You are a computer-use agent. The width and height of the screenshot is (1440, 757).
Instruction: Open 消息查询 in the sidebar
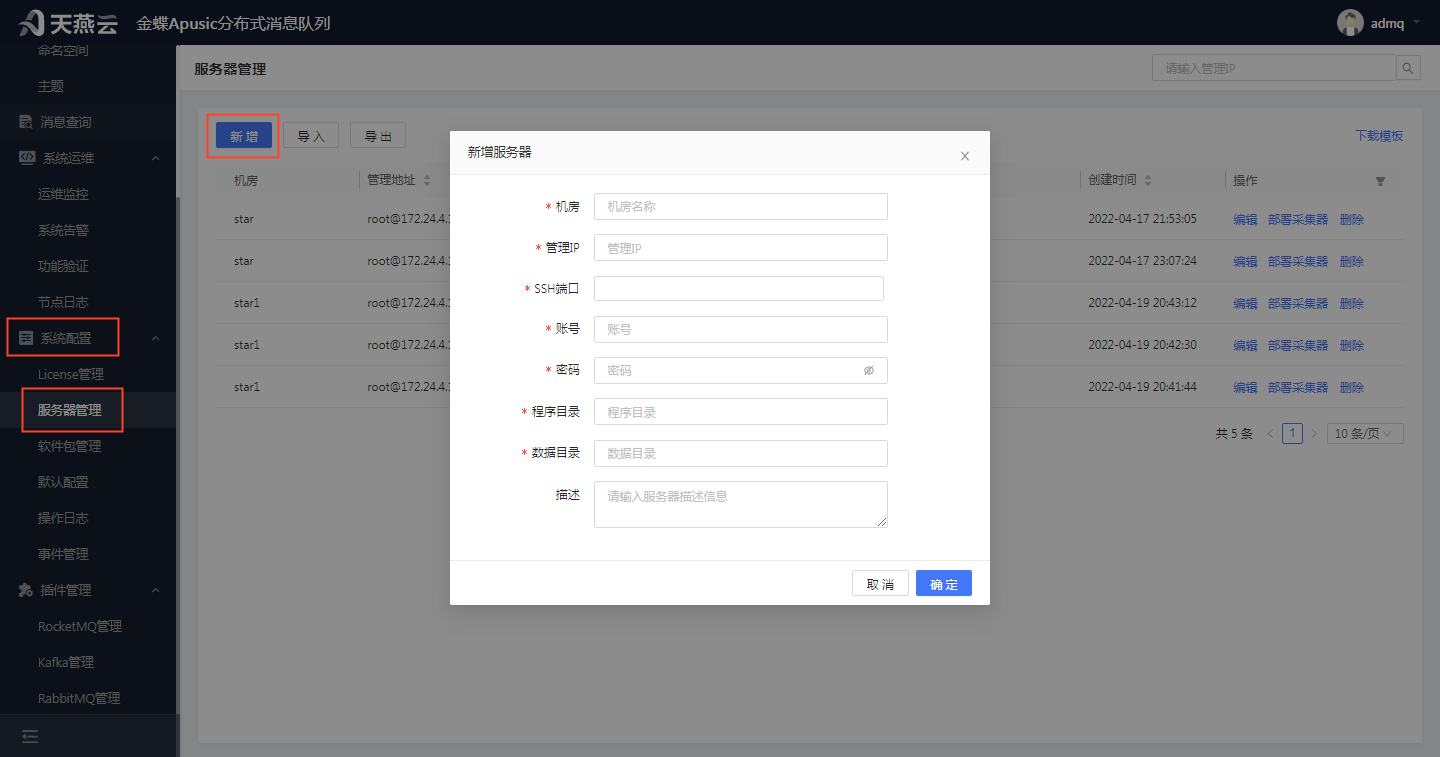(x=66, y=122)
